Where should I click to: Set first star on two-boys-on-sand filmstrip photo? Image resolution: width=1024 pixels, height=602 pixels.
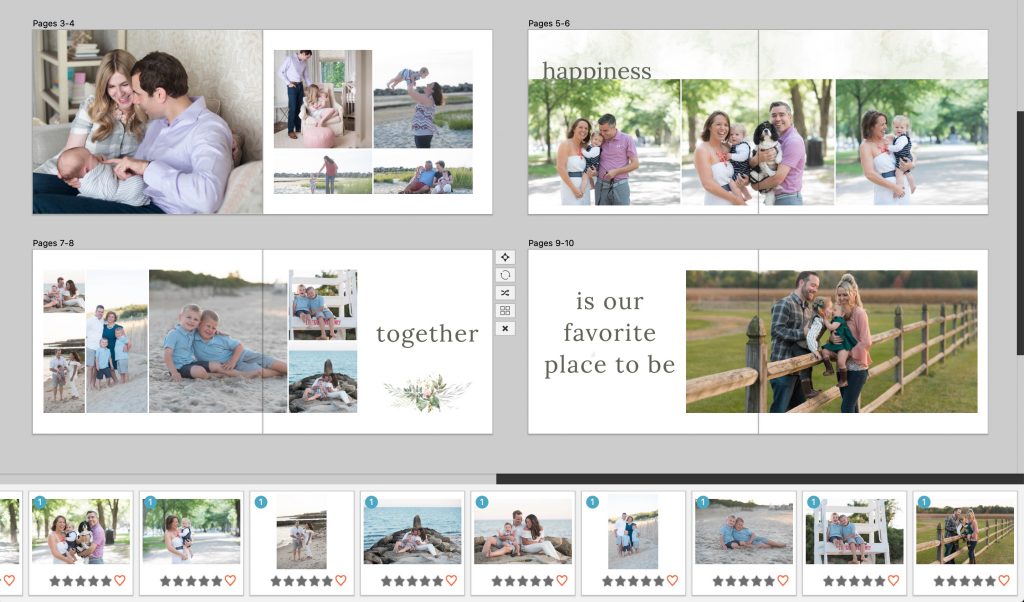[718, 580]
